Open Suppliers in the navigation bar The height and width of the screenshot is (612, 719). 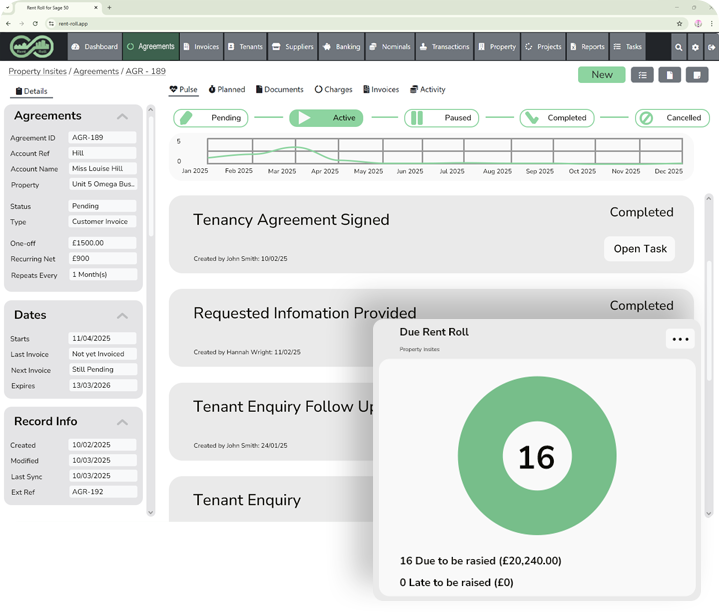coord(293,47)
